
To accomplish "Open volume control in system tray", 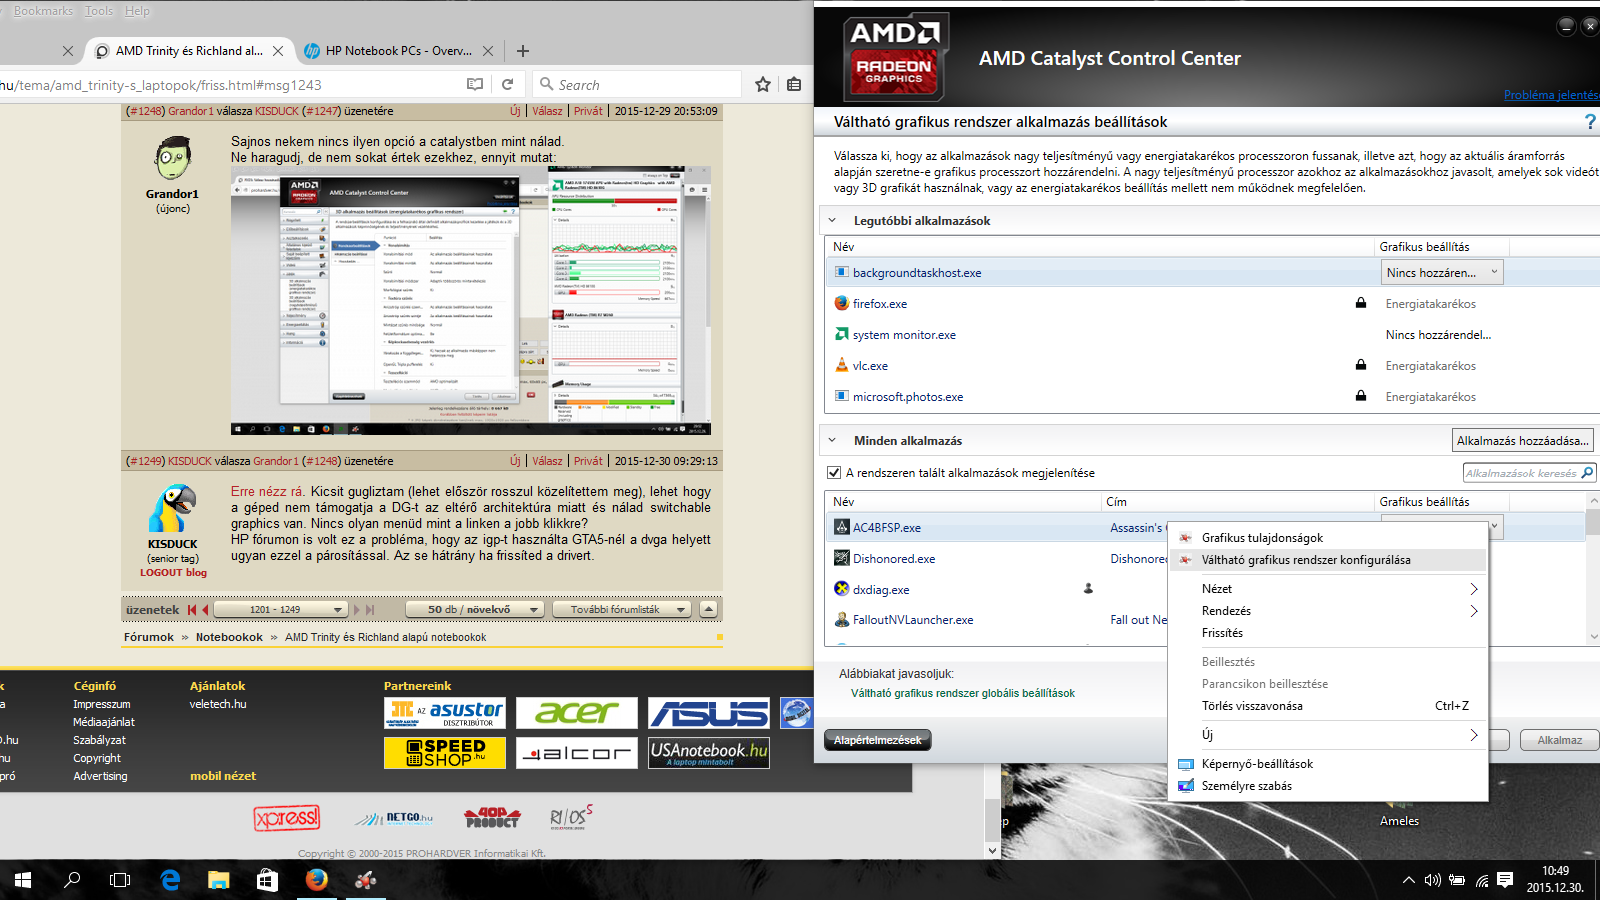I will (x=1433, y=880).
